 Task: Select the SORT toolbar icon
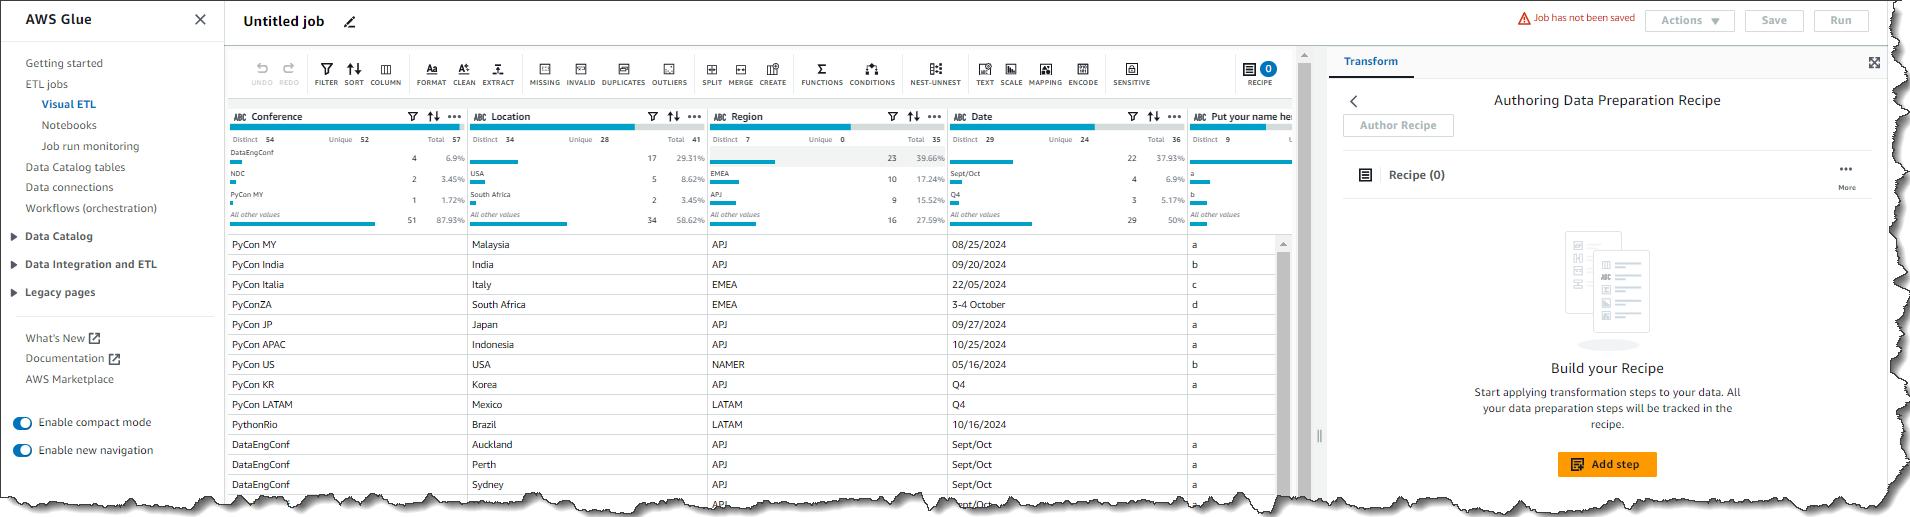click(x=354, y=73)
